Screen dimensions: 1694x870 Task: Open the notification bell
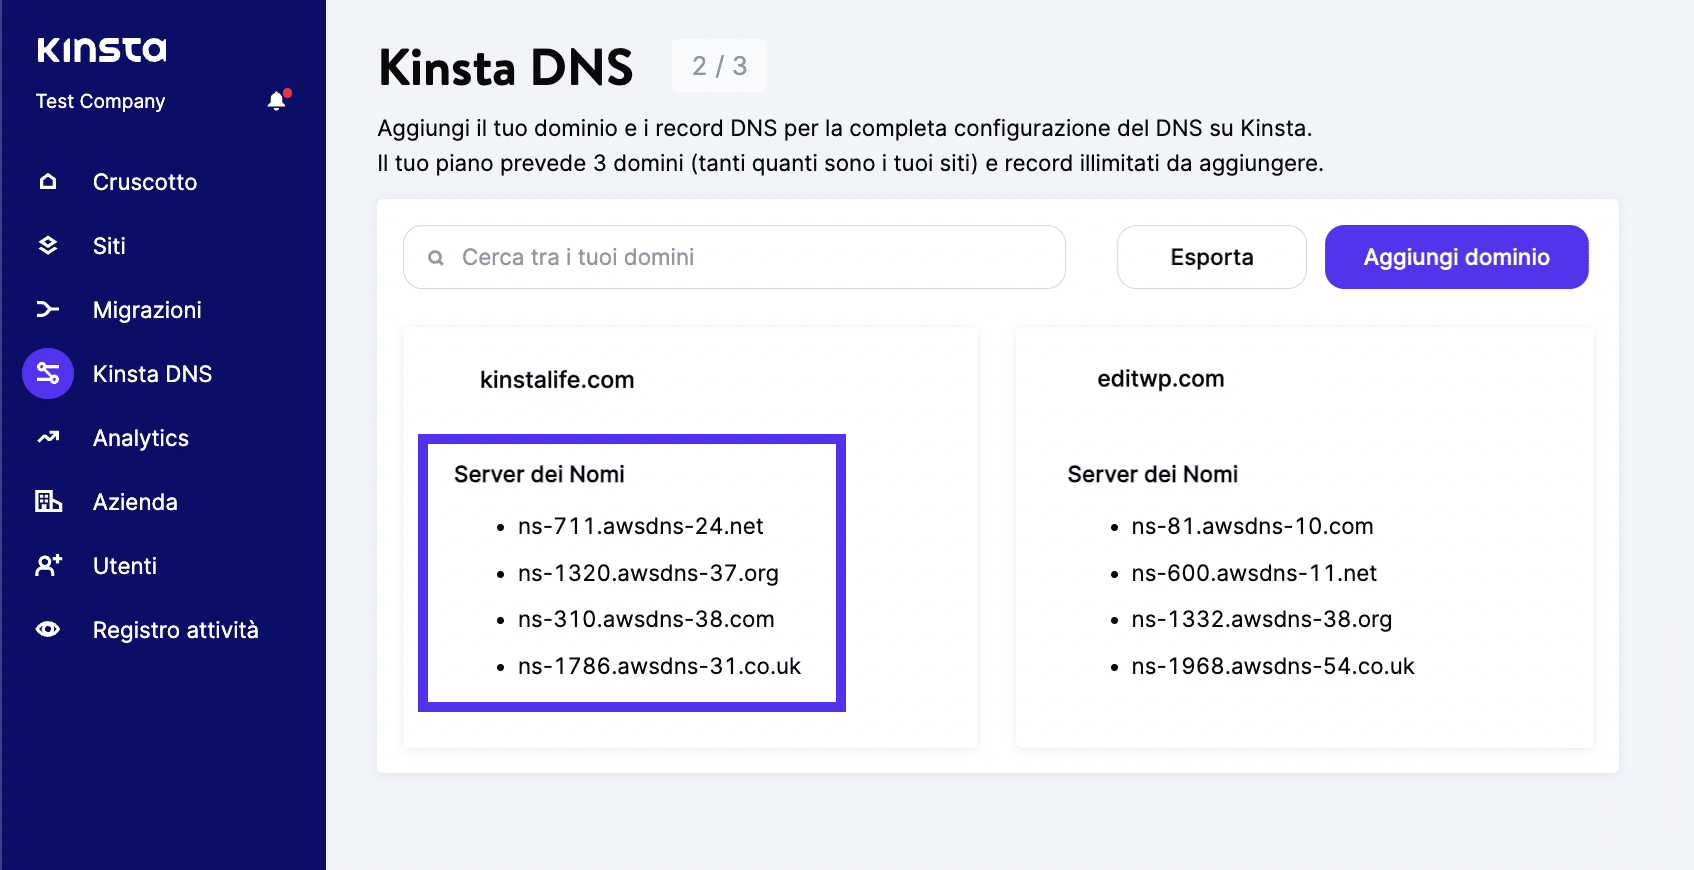tap(277, 100)
